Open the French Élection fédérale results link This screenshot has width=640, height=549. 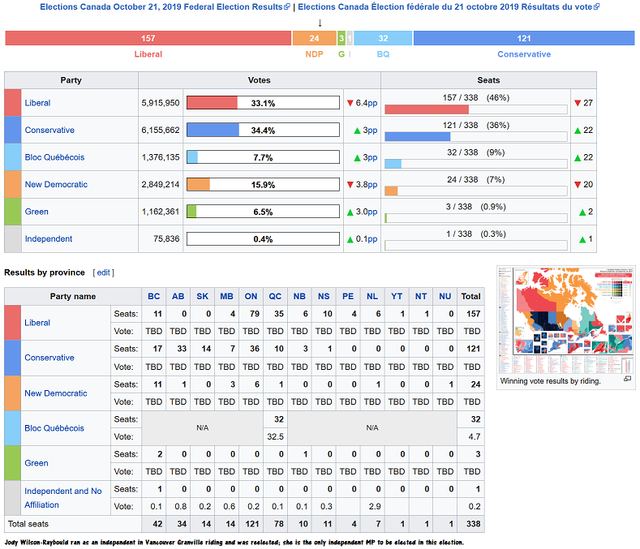pyautogui.click(x=449, y=7)
